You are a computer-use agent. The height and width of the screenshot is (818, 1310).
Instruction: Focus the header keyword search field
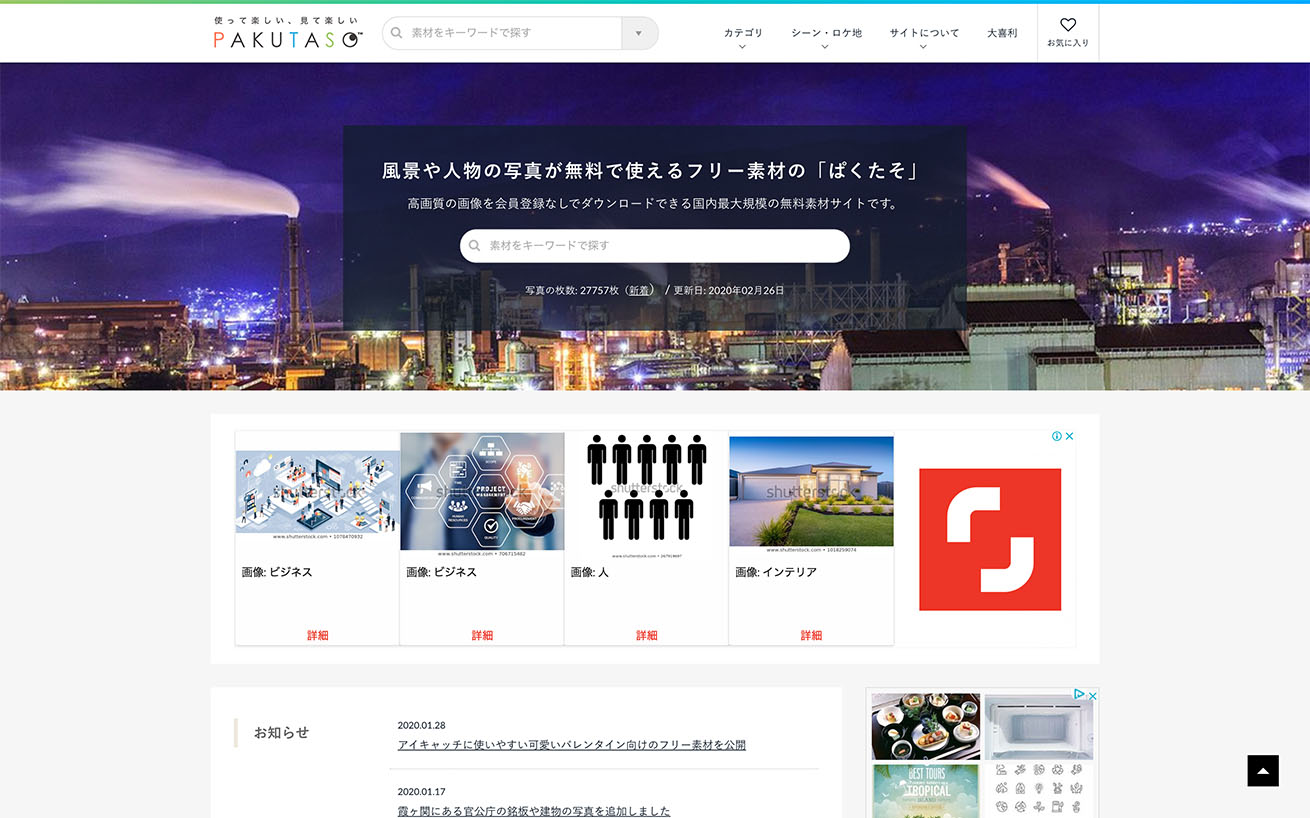(511, 33)
